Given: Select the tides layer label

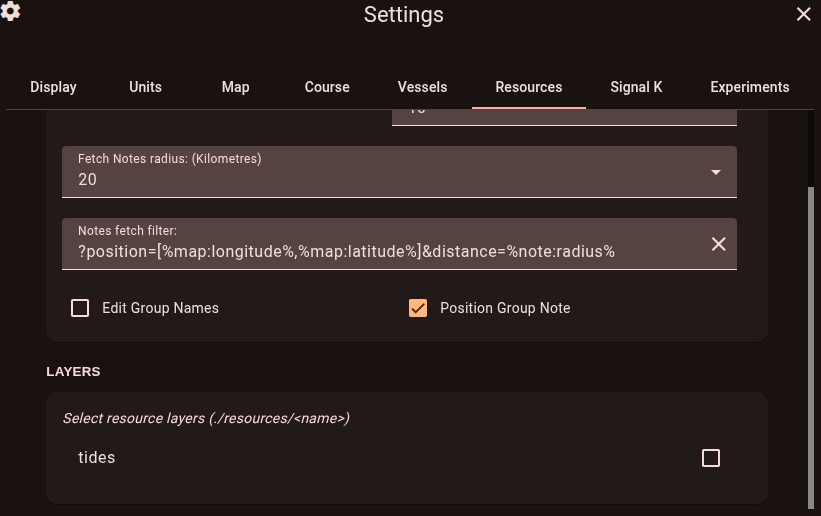Looking at the screenshot, I should pos(97,458).
